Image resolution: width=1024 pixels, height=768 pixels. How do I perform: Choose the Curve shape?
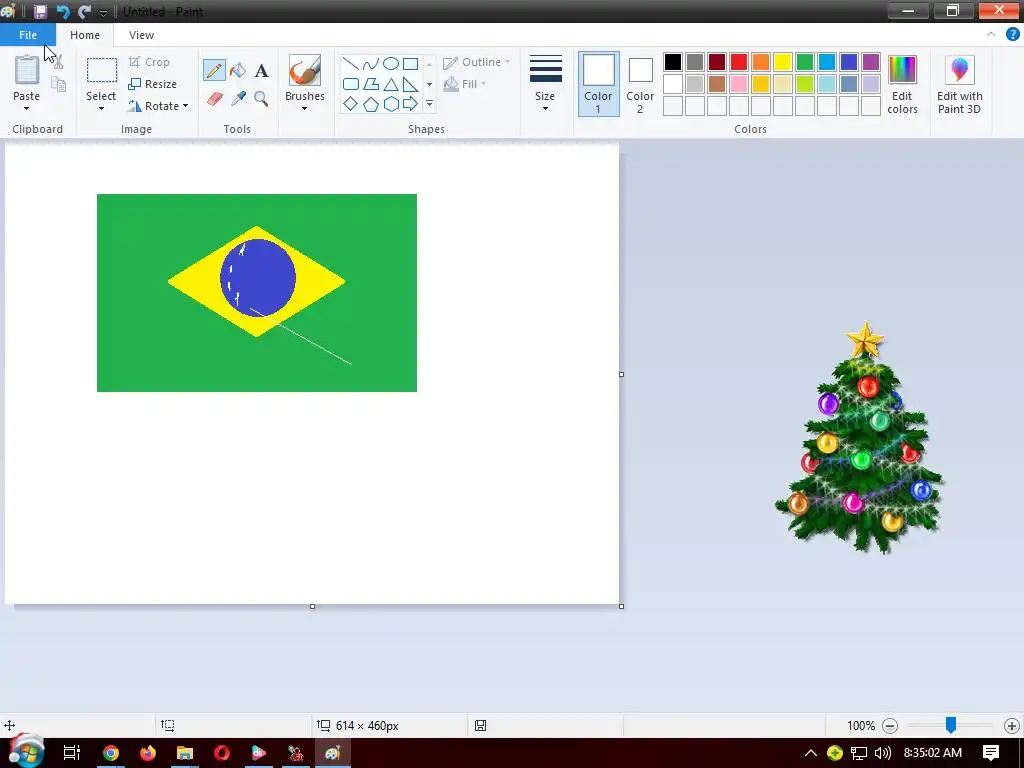click(x=371, y=64)
